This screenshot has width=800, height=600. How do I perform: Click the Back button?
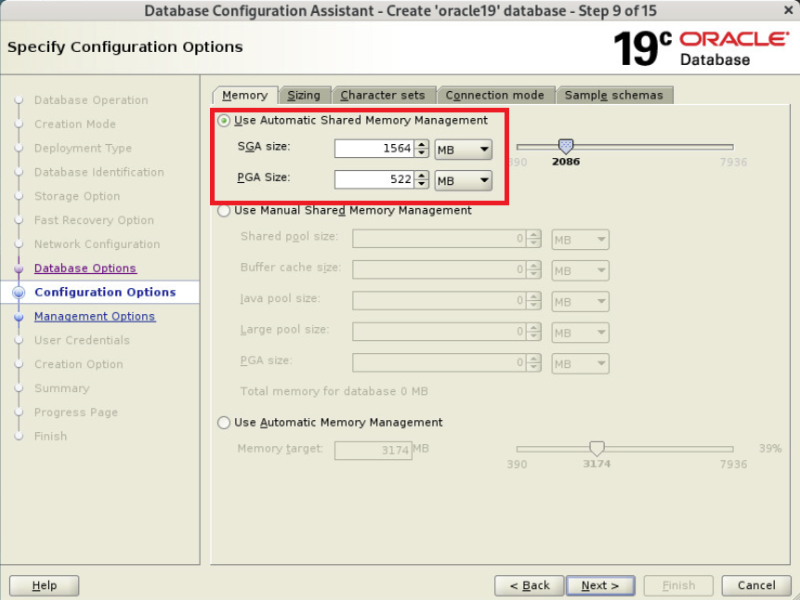click(529, 585)
